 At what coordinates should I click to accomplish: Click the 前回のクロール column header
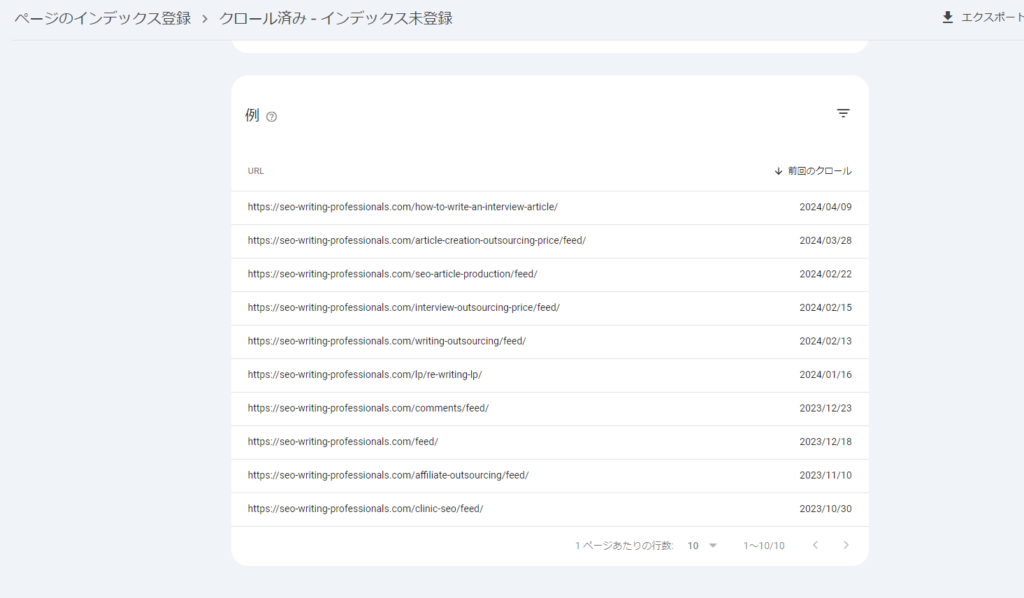(x=818, y=170)
